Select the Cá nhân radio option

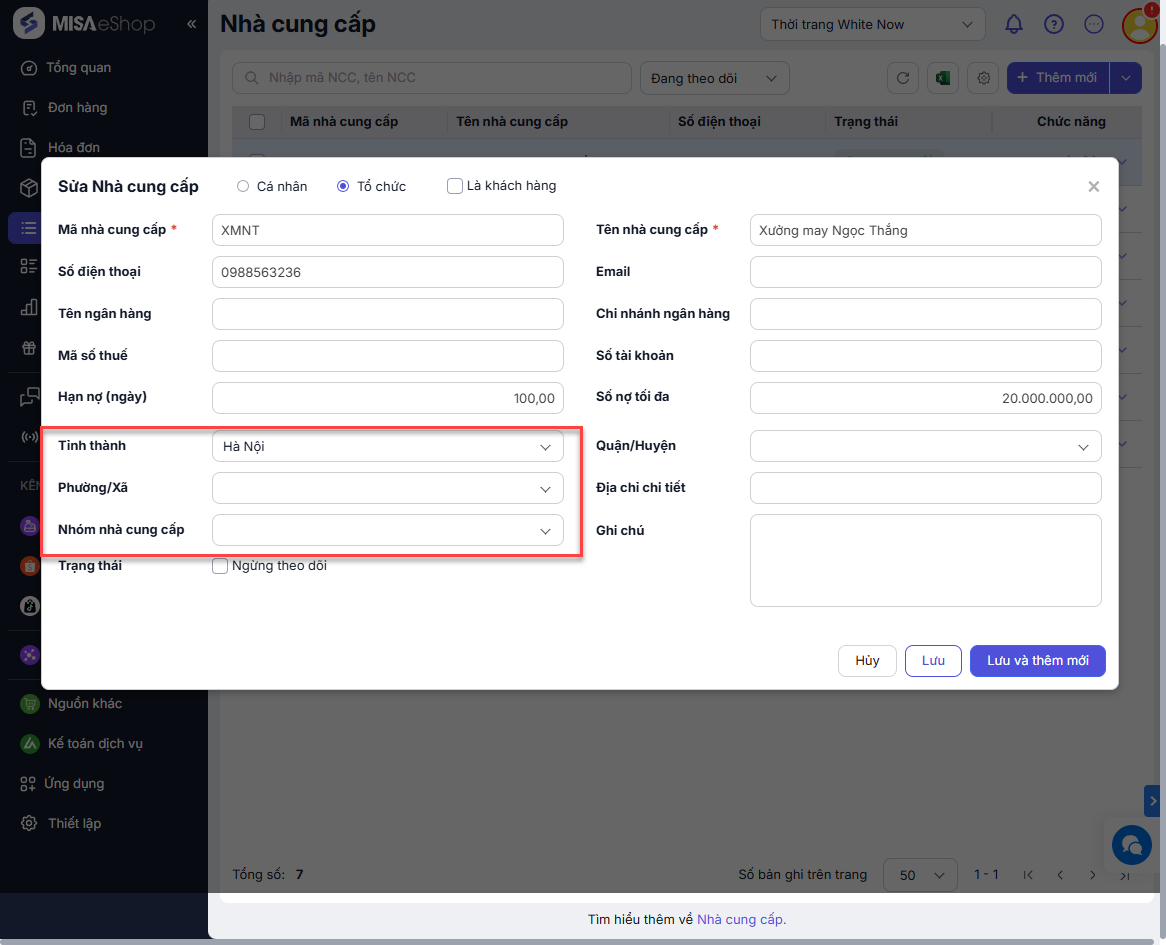click(242, 187)
